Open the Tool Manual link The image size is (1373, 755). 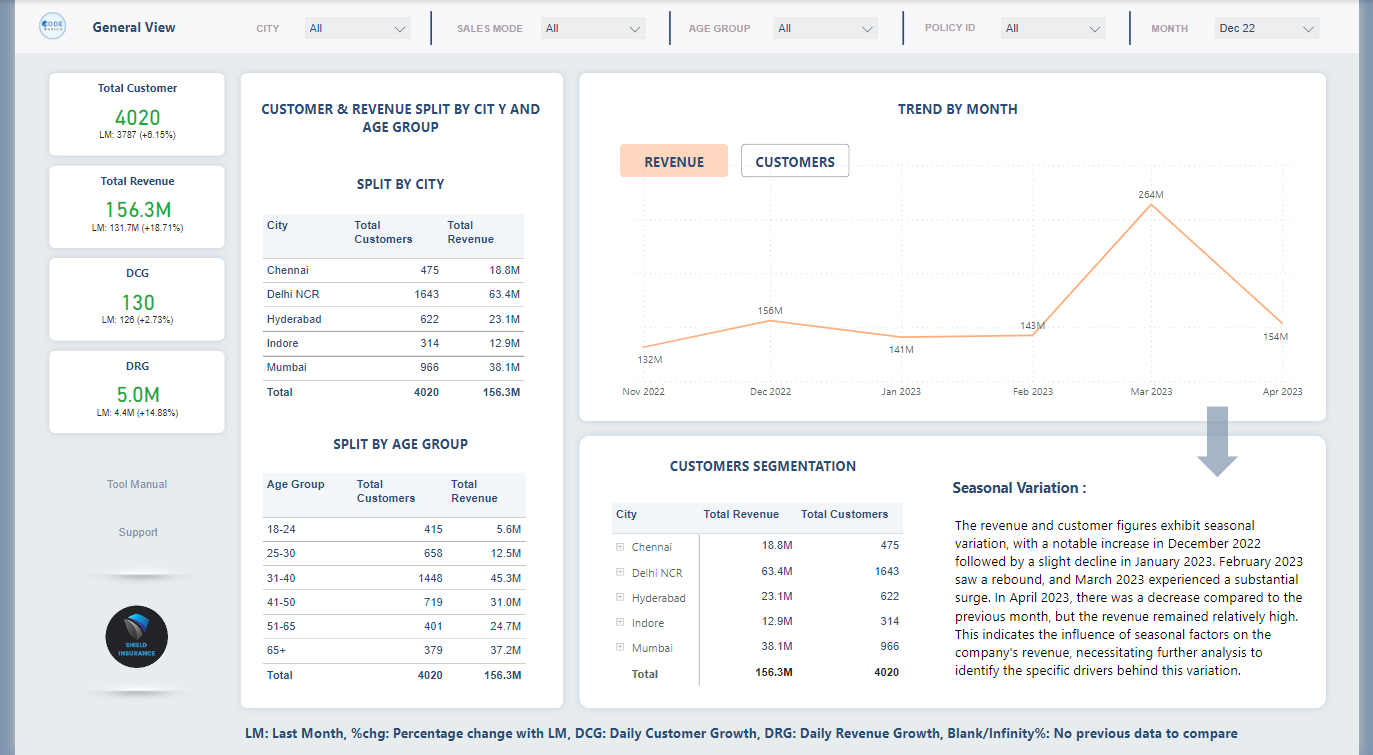pyautogui.click(x=137, y=484)
